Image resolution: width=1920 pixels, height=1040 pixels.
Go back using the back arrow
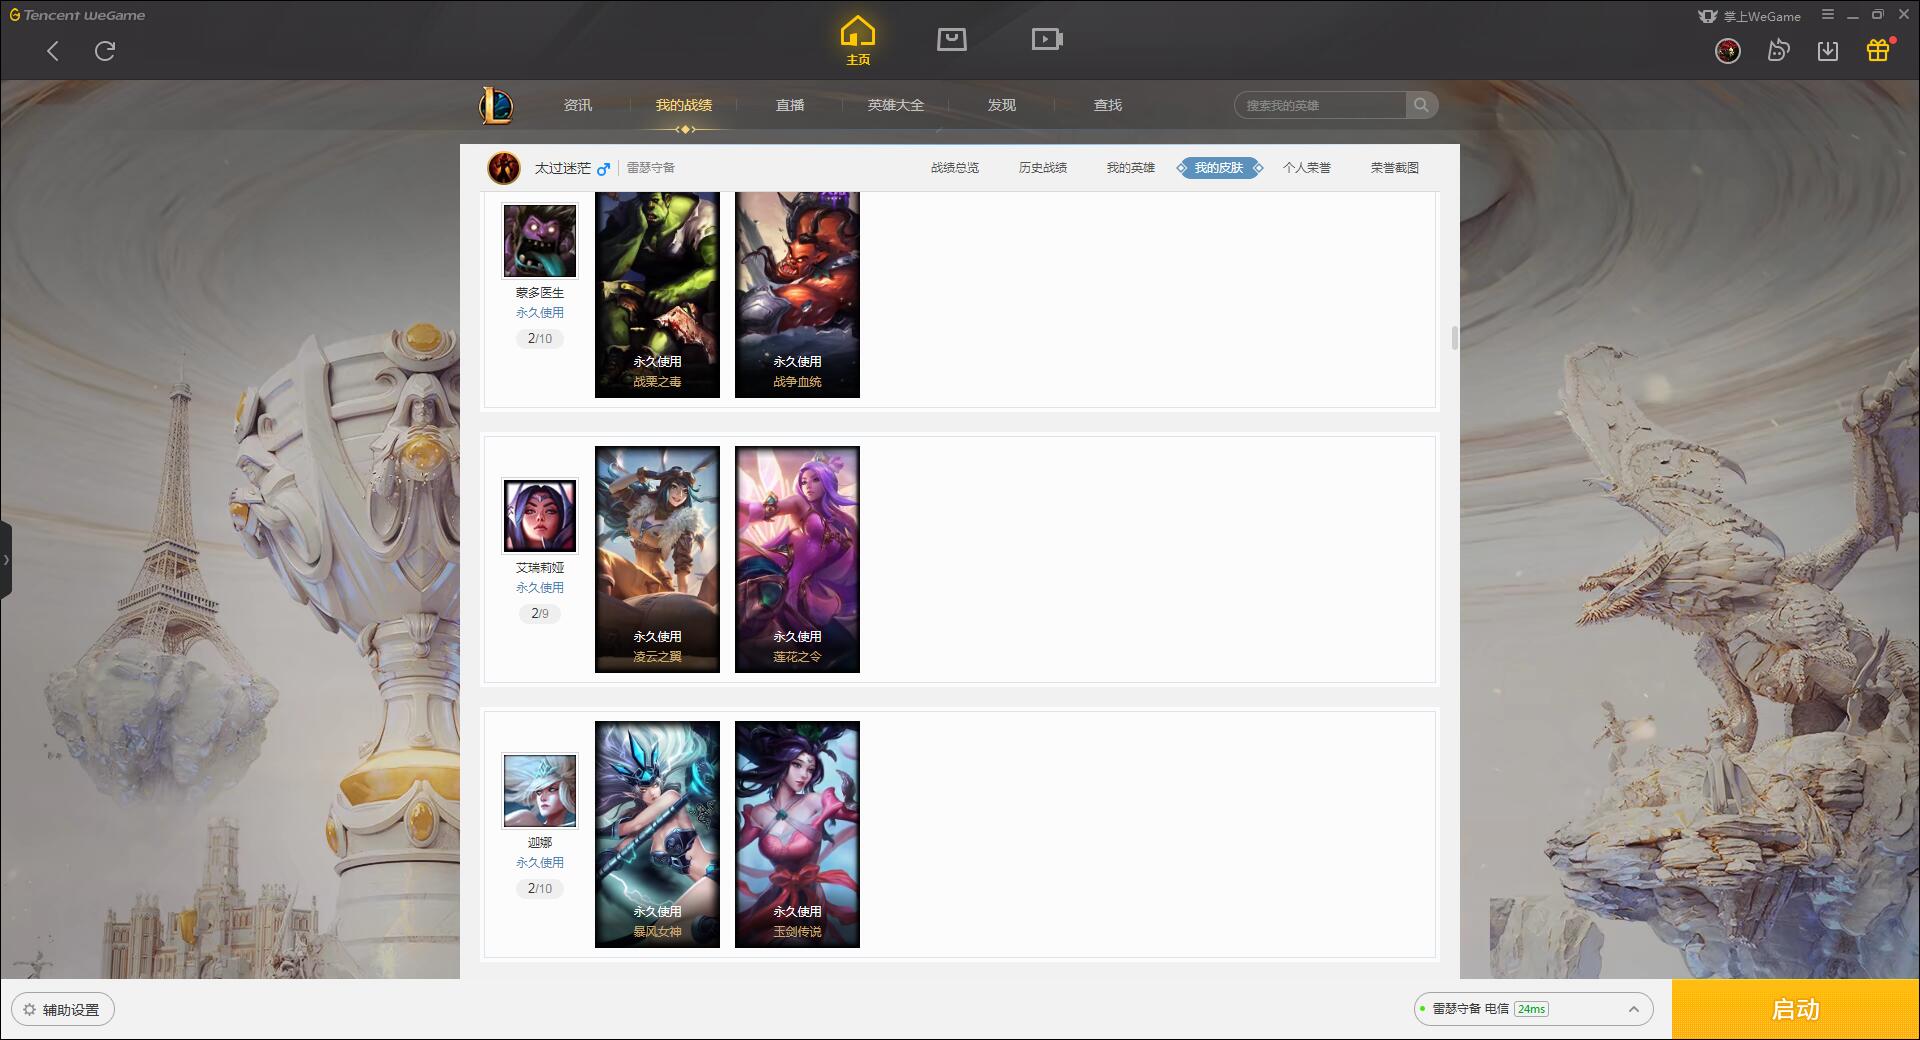pos(53,51)
